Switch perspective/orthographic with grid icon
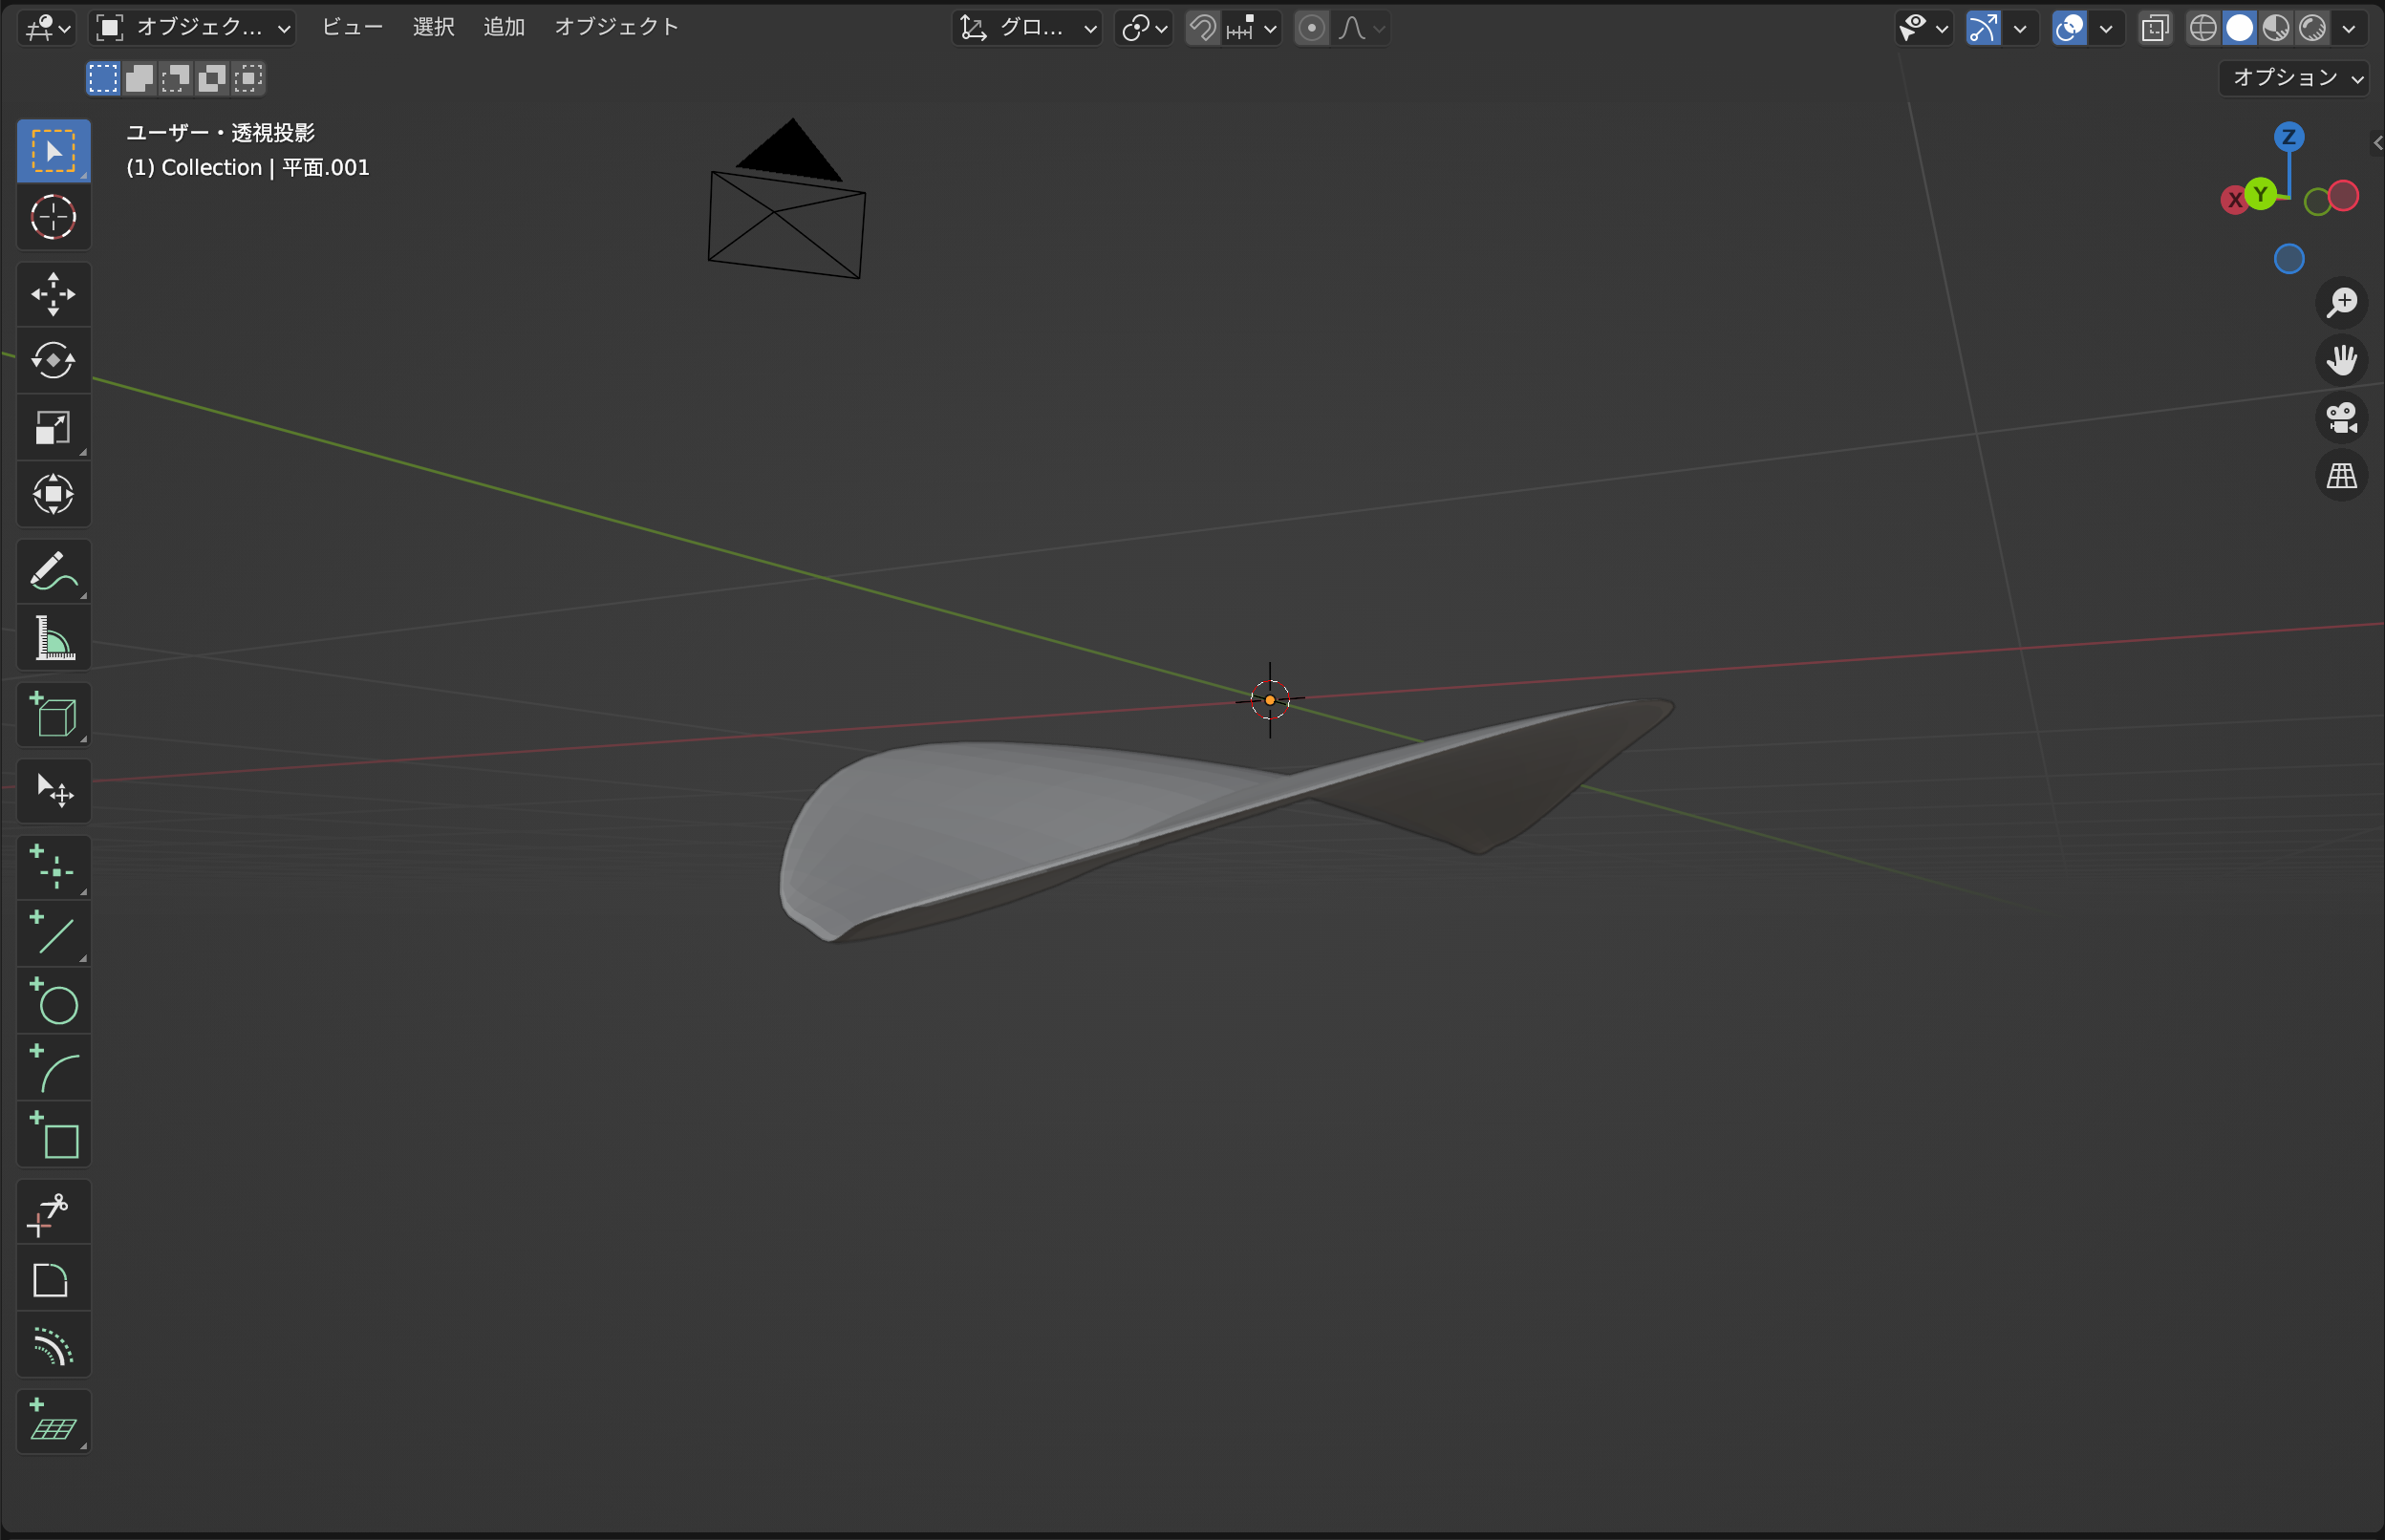 pos(2341,476)
